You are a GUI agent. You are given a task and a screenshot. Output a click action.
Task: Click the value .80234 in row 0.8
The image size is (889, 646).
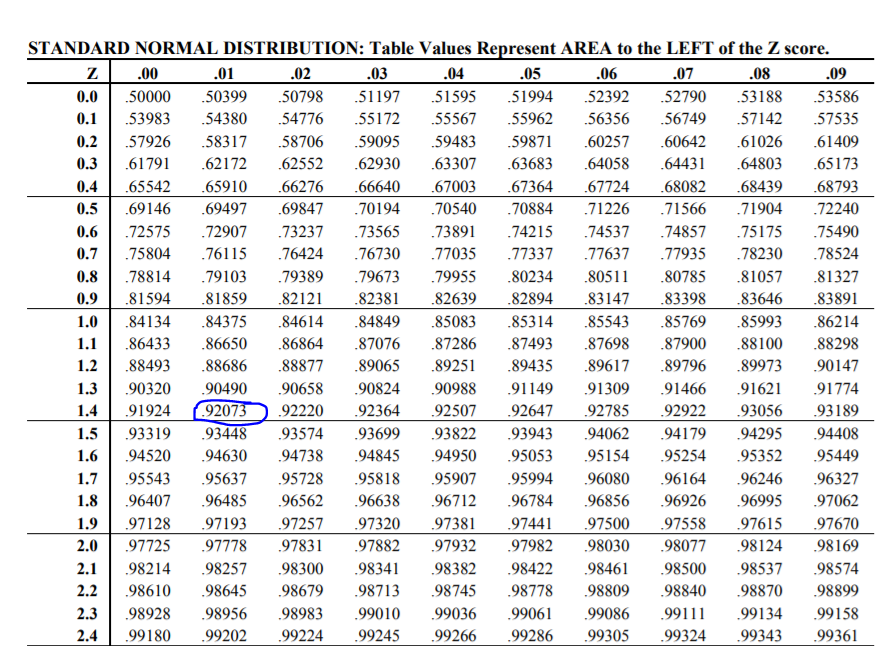531,276
